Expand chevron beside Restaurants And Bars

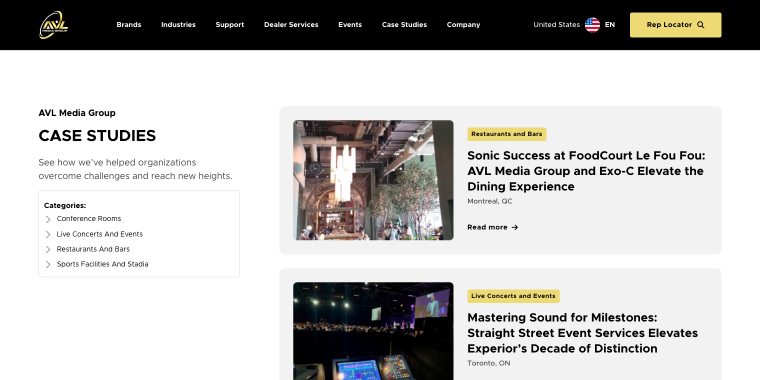(48, 250)
